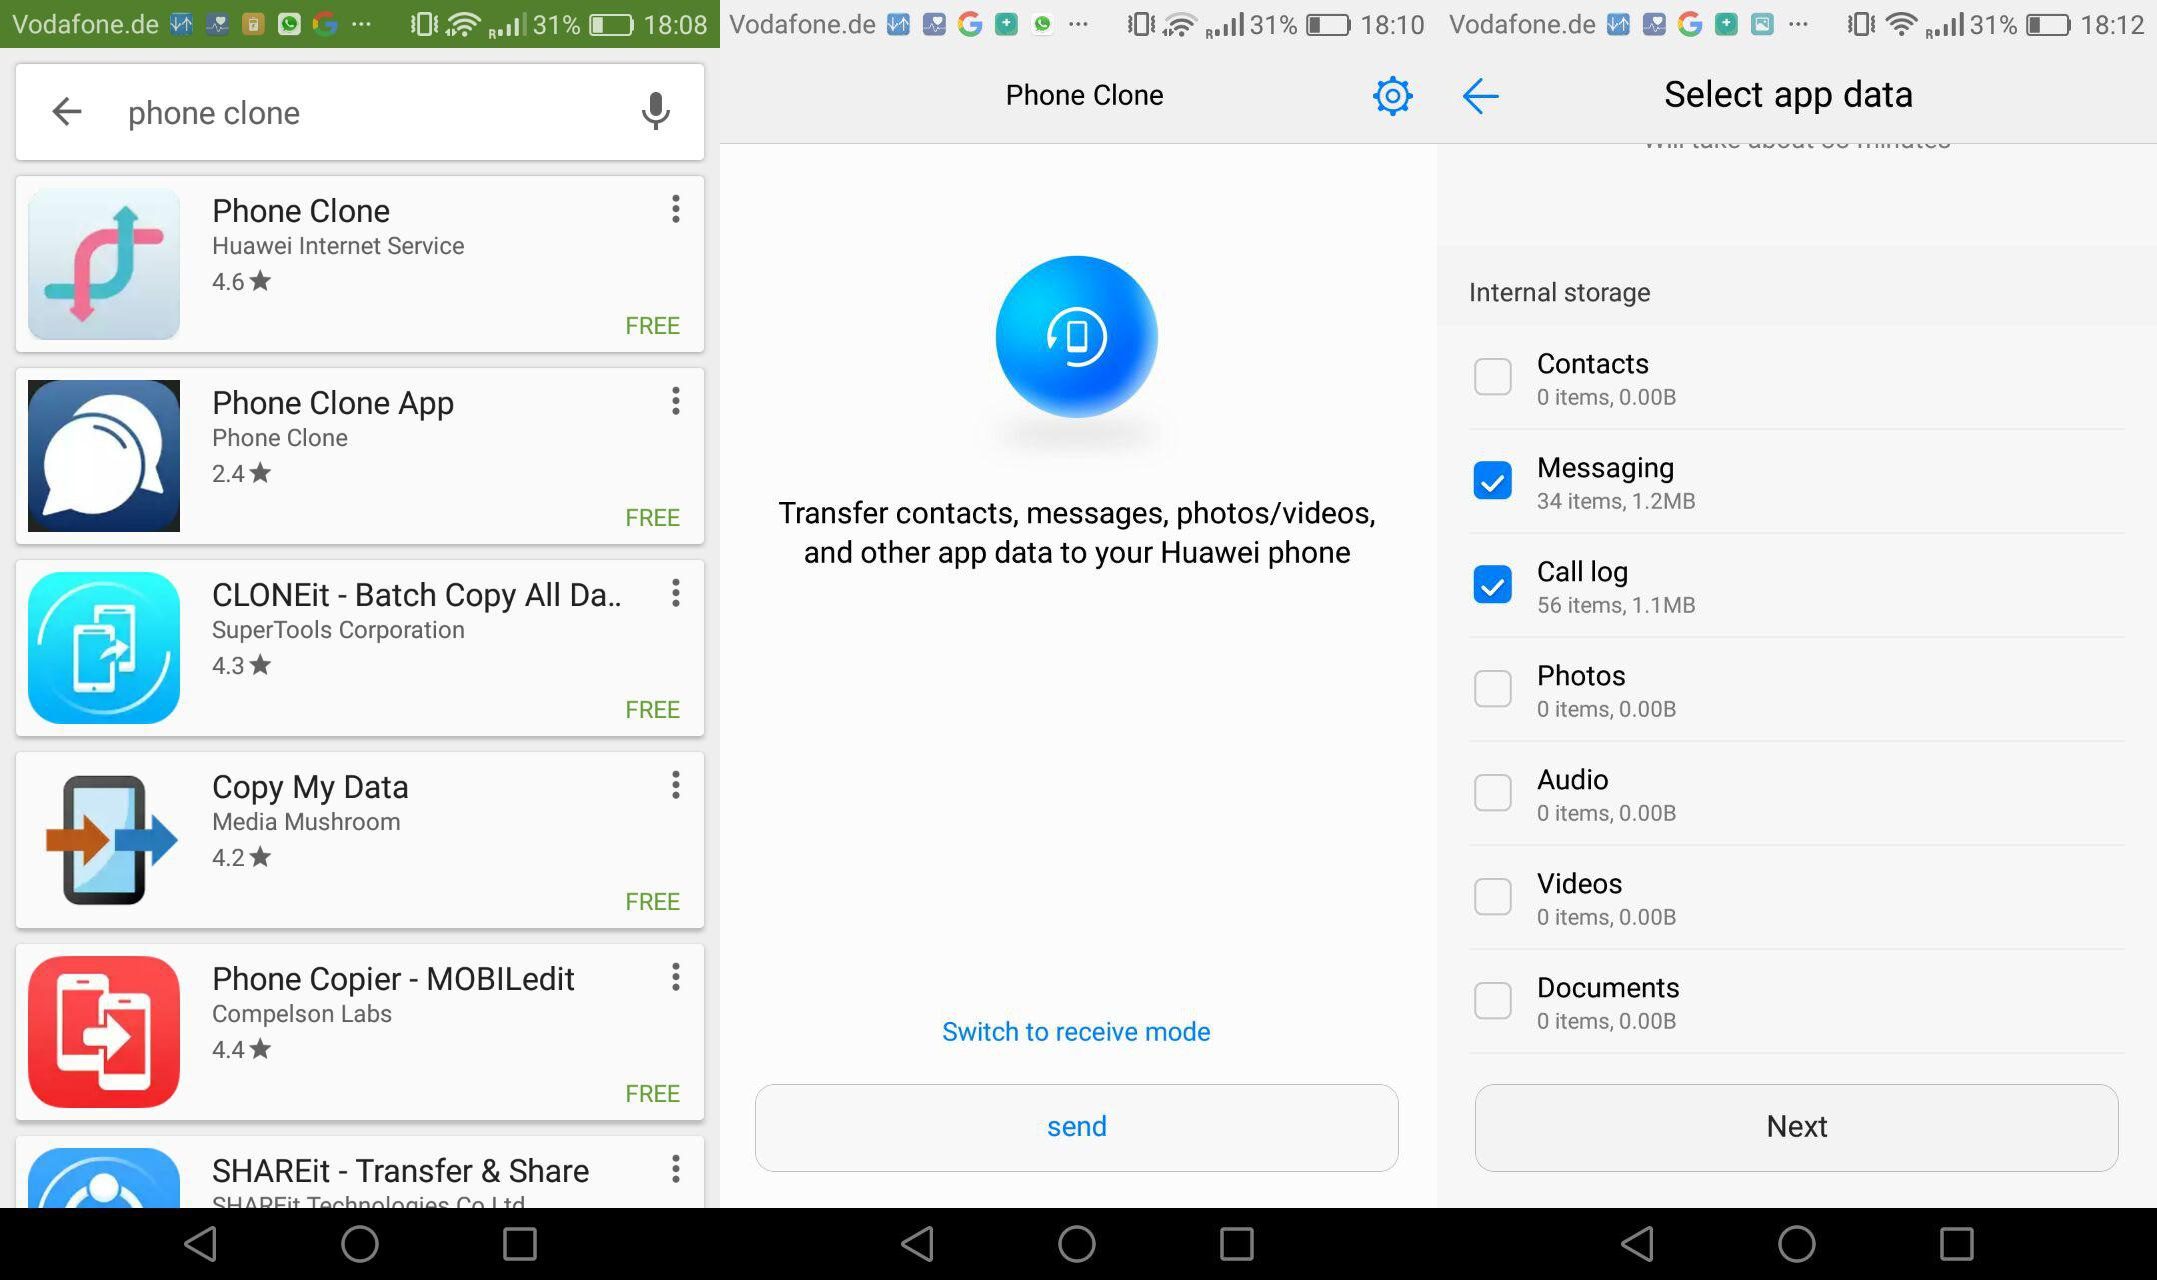Screen dimensions: 2157x1280
Task: Tap the 'Messaging' row label
Action: pos(1605,467)
